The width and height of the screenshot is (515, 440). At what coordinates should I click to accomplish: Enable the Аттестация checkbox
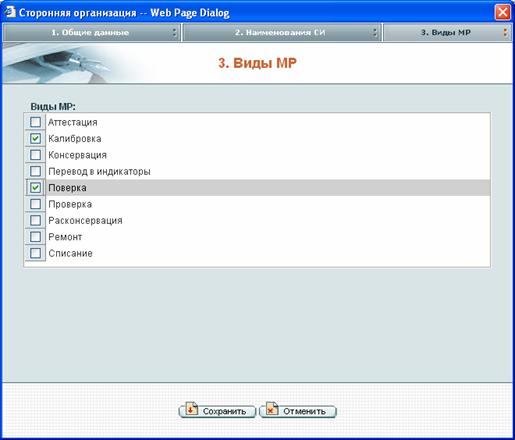tap(35, 122)
